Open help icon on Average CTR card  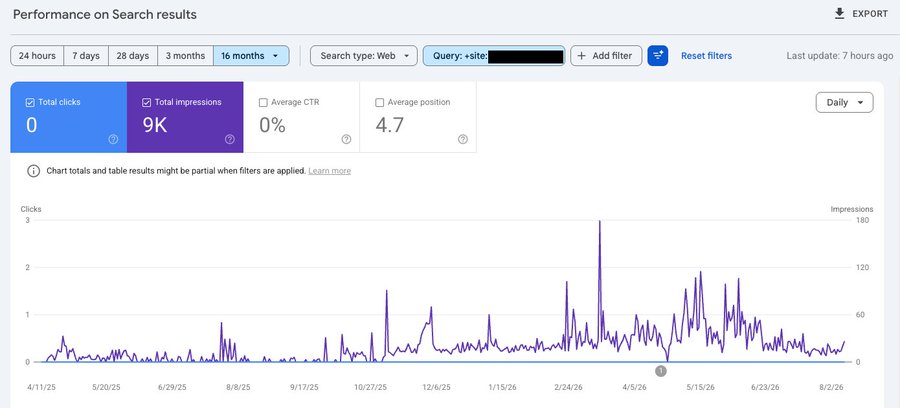coord(346,139)
